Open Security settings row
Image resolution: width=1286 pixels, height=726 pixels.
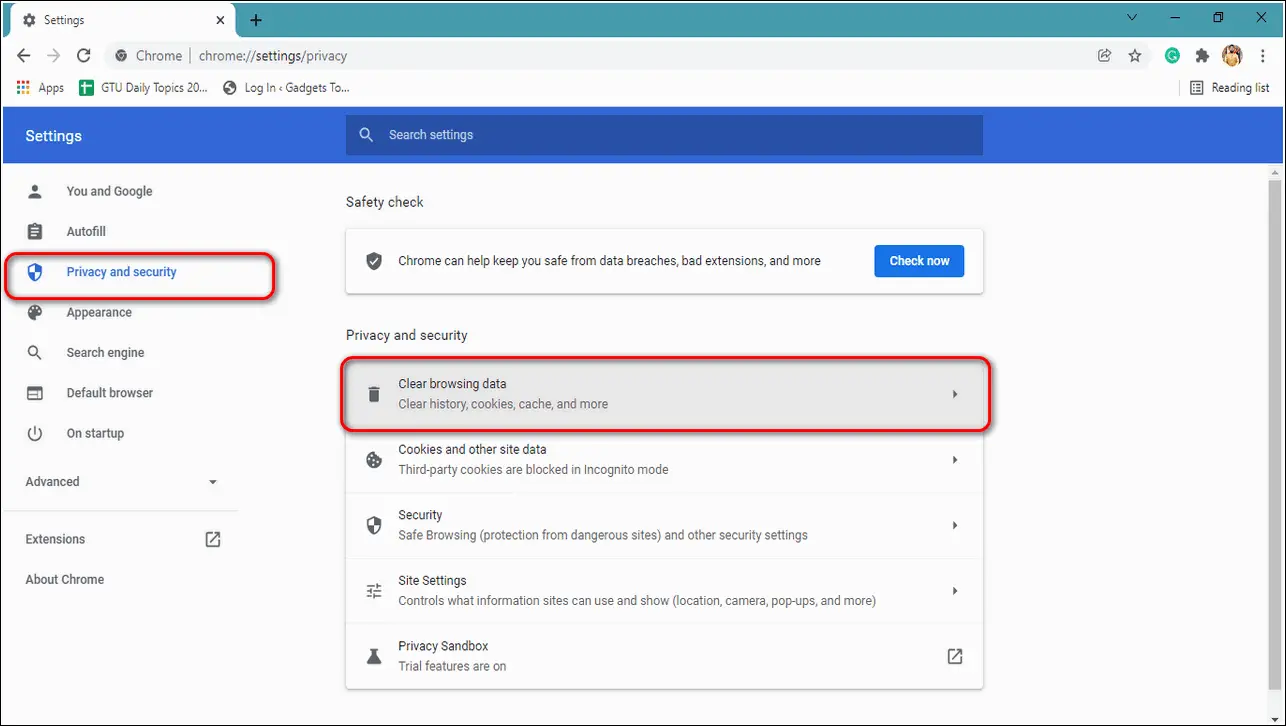664,525
